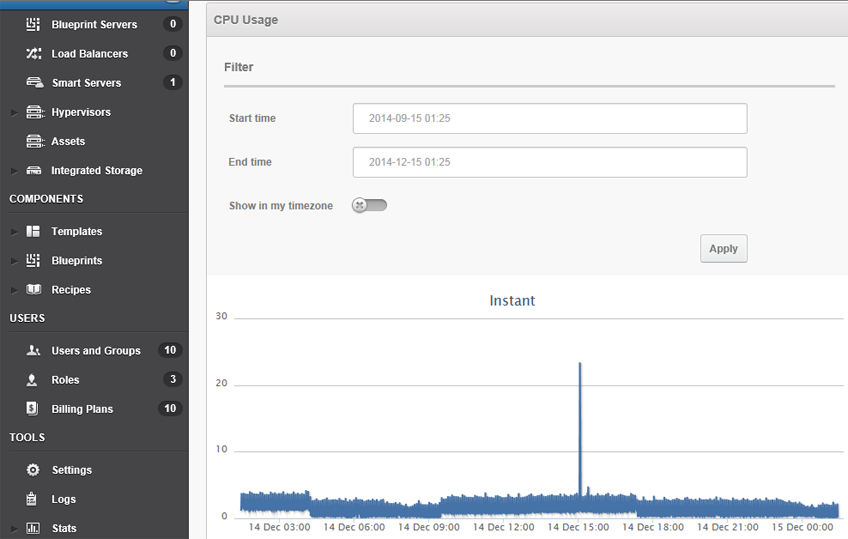Click the Apply filter button

tap(724, 249)
